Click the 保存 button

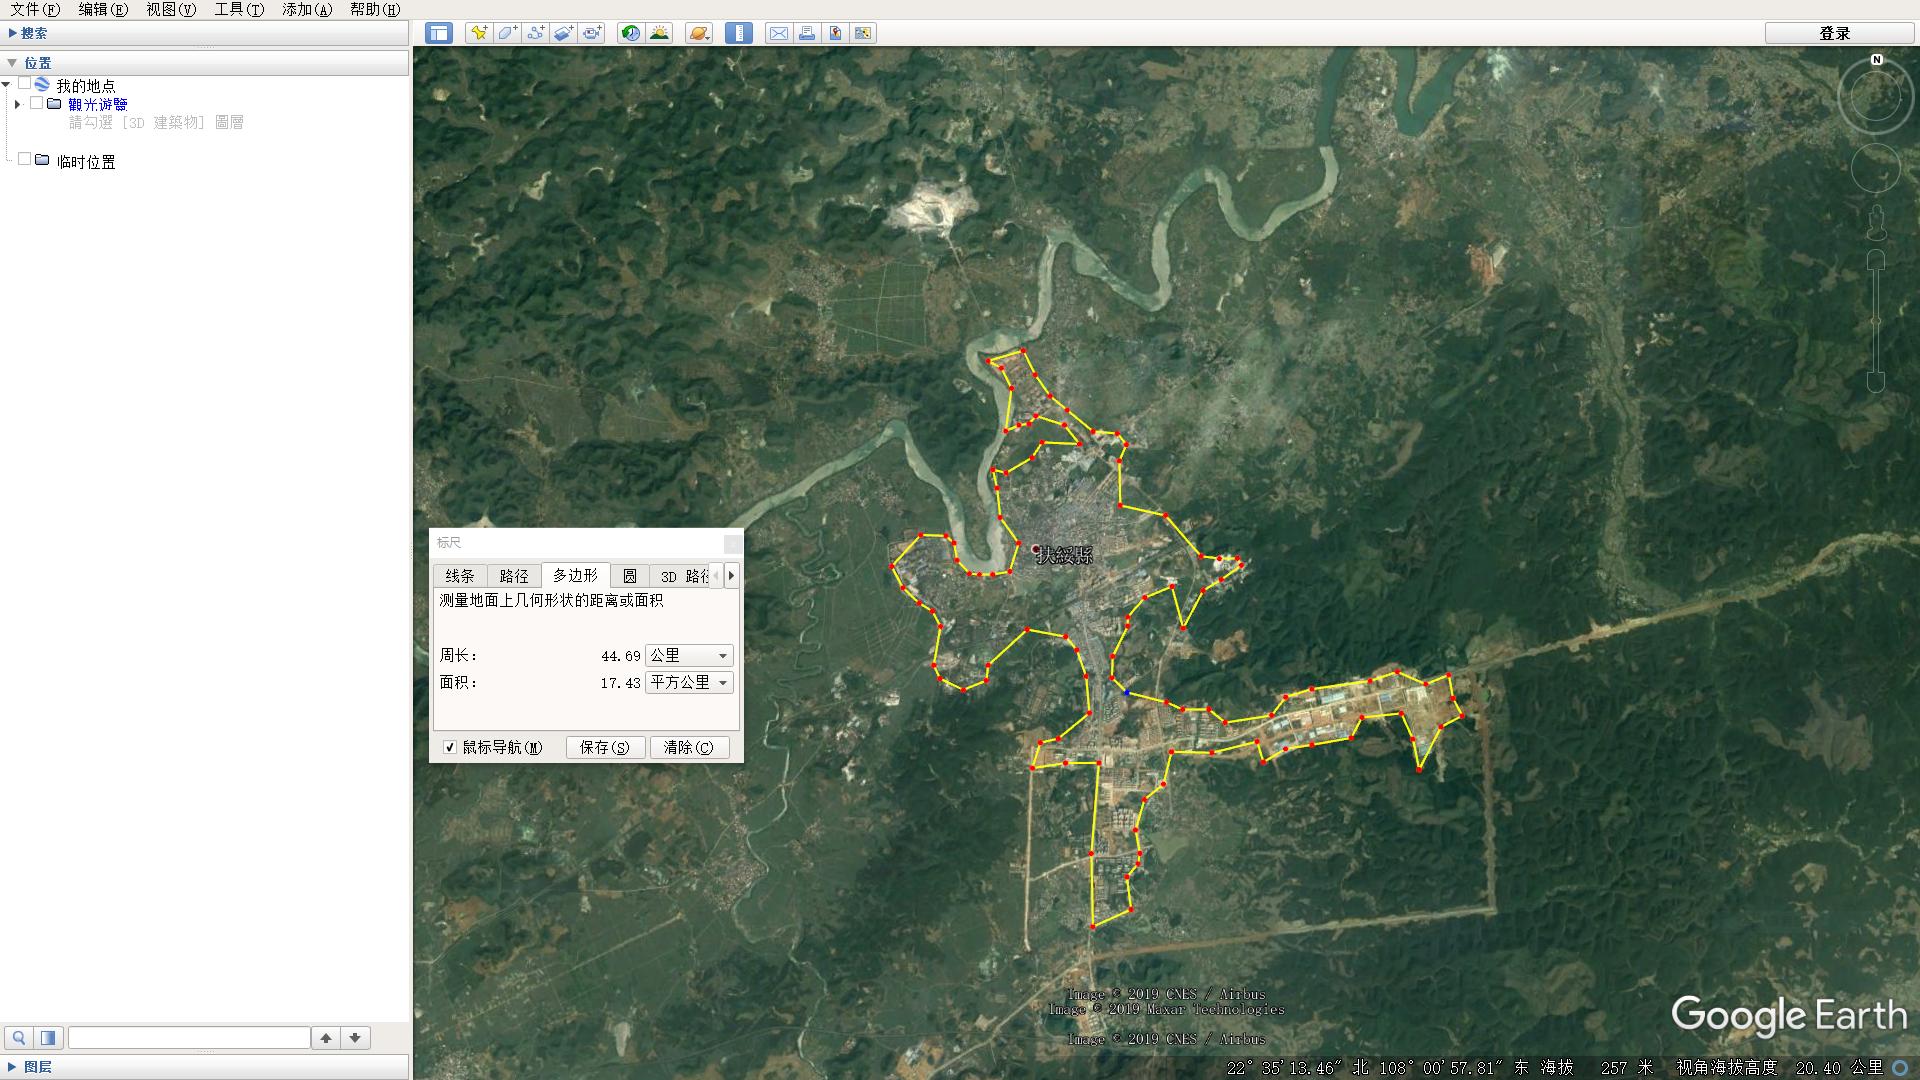click(605, 747)
